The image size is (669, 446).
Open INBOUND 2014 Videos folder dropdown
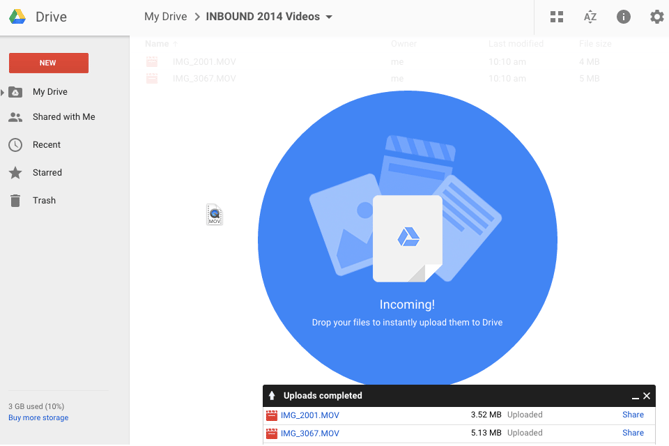point(329,17)
